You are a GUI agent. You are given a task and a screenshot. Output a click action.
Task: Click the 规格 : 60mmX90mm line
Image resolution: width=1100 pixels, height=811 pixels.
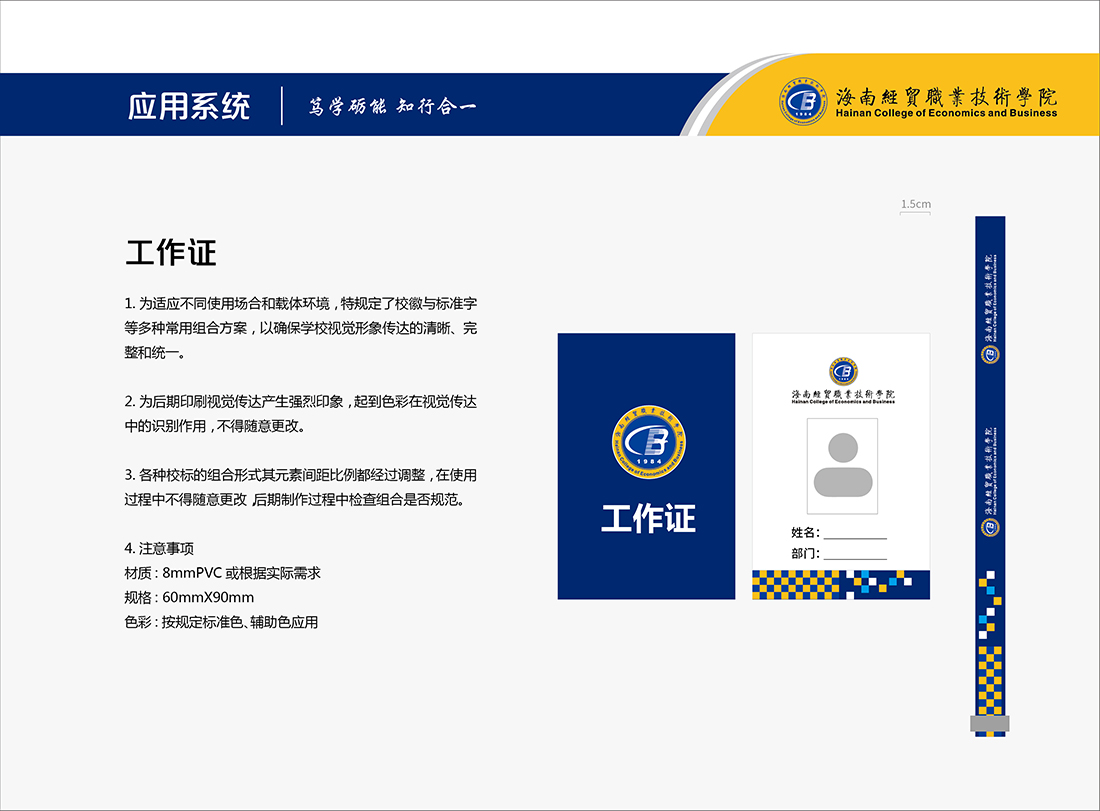[x=189, y=598]
